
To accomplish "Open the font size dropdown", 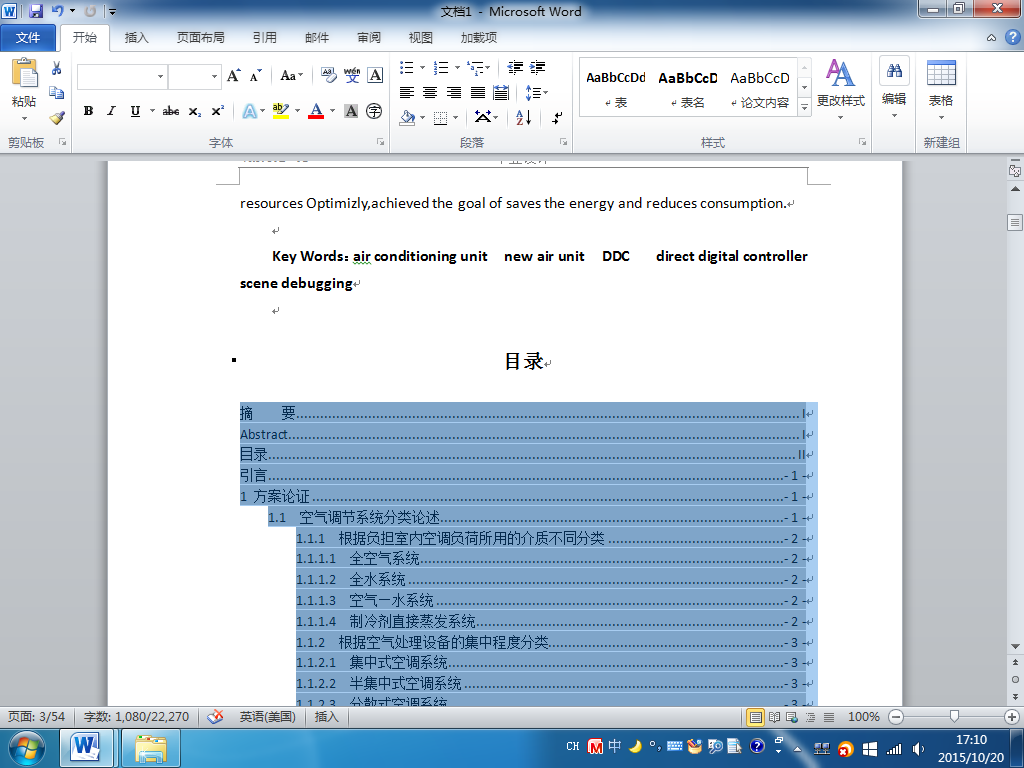I will click(x=214, y=76).
